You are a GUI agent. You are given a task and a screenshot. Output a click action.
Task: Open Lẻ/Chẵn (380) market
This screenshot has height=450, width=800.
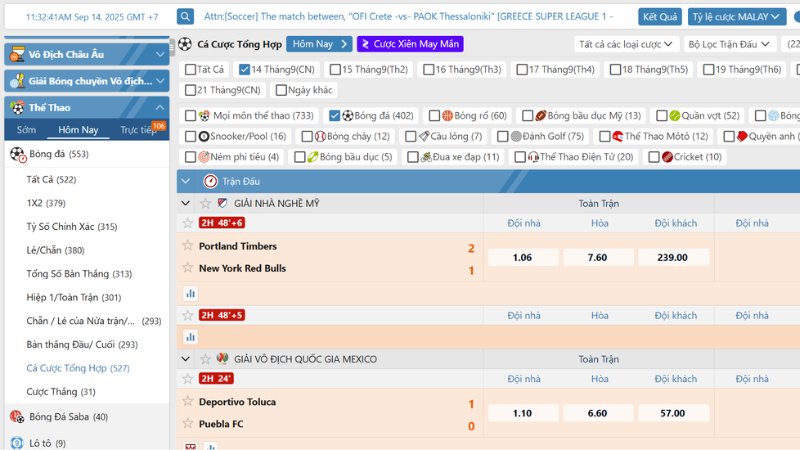[56, 250]
